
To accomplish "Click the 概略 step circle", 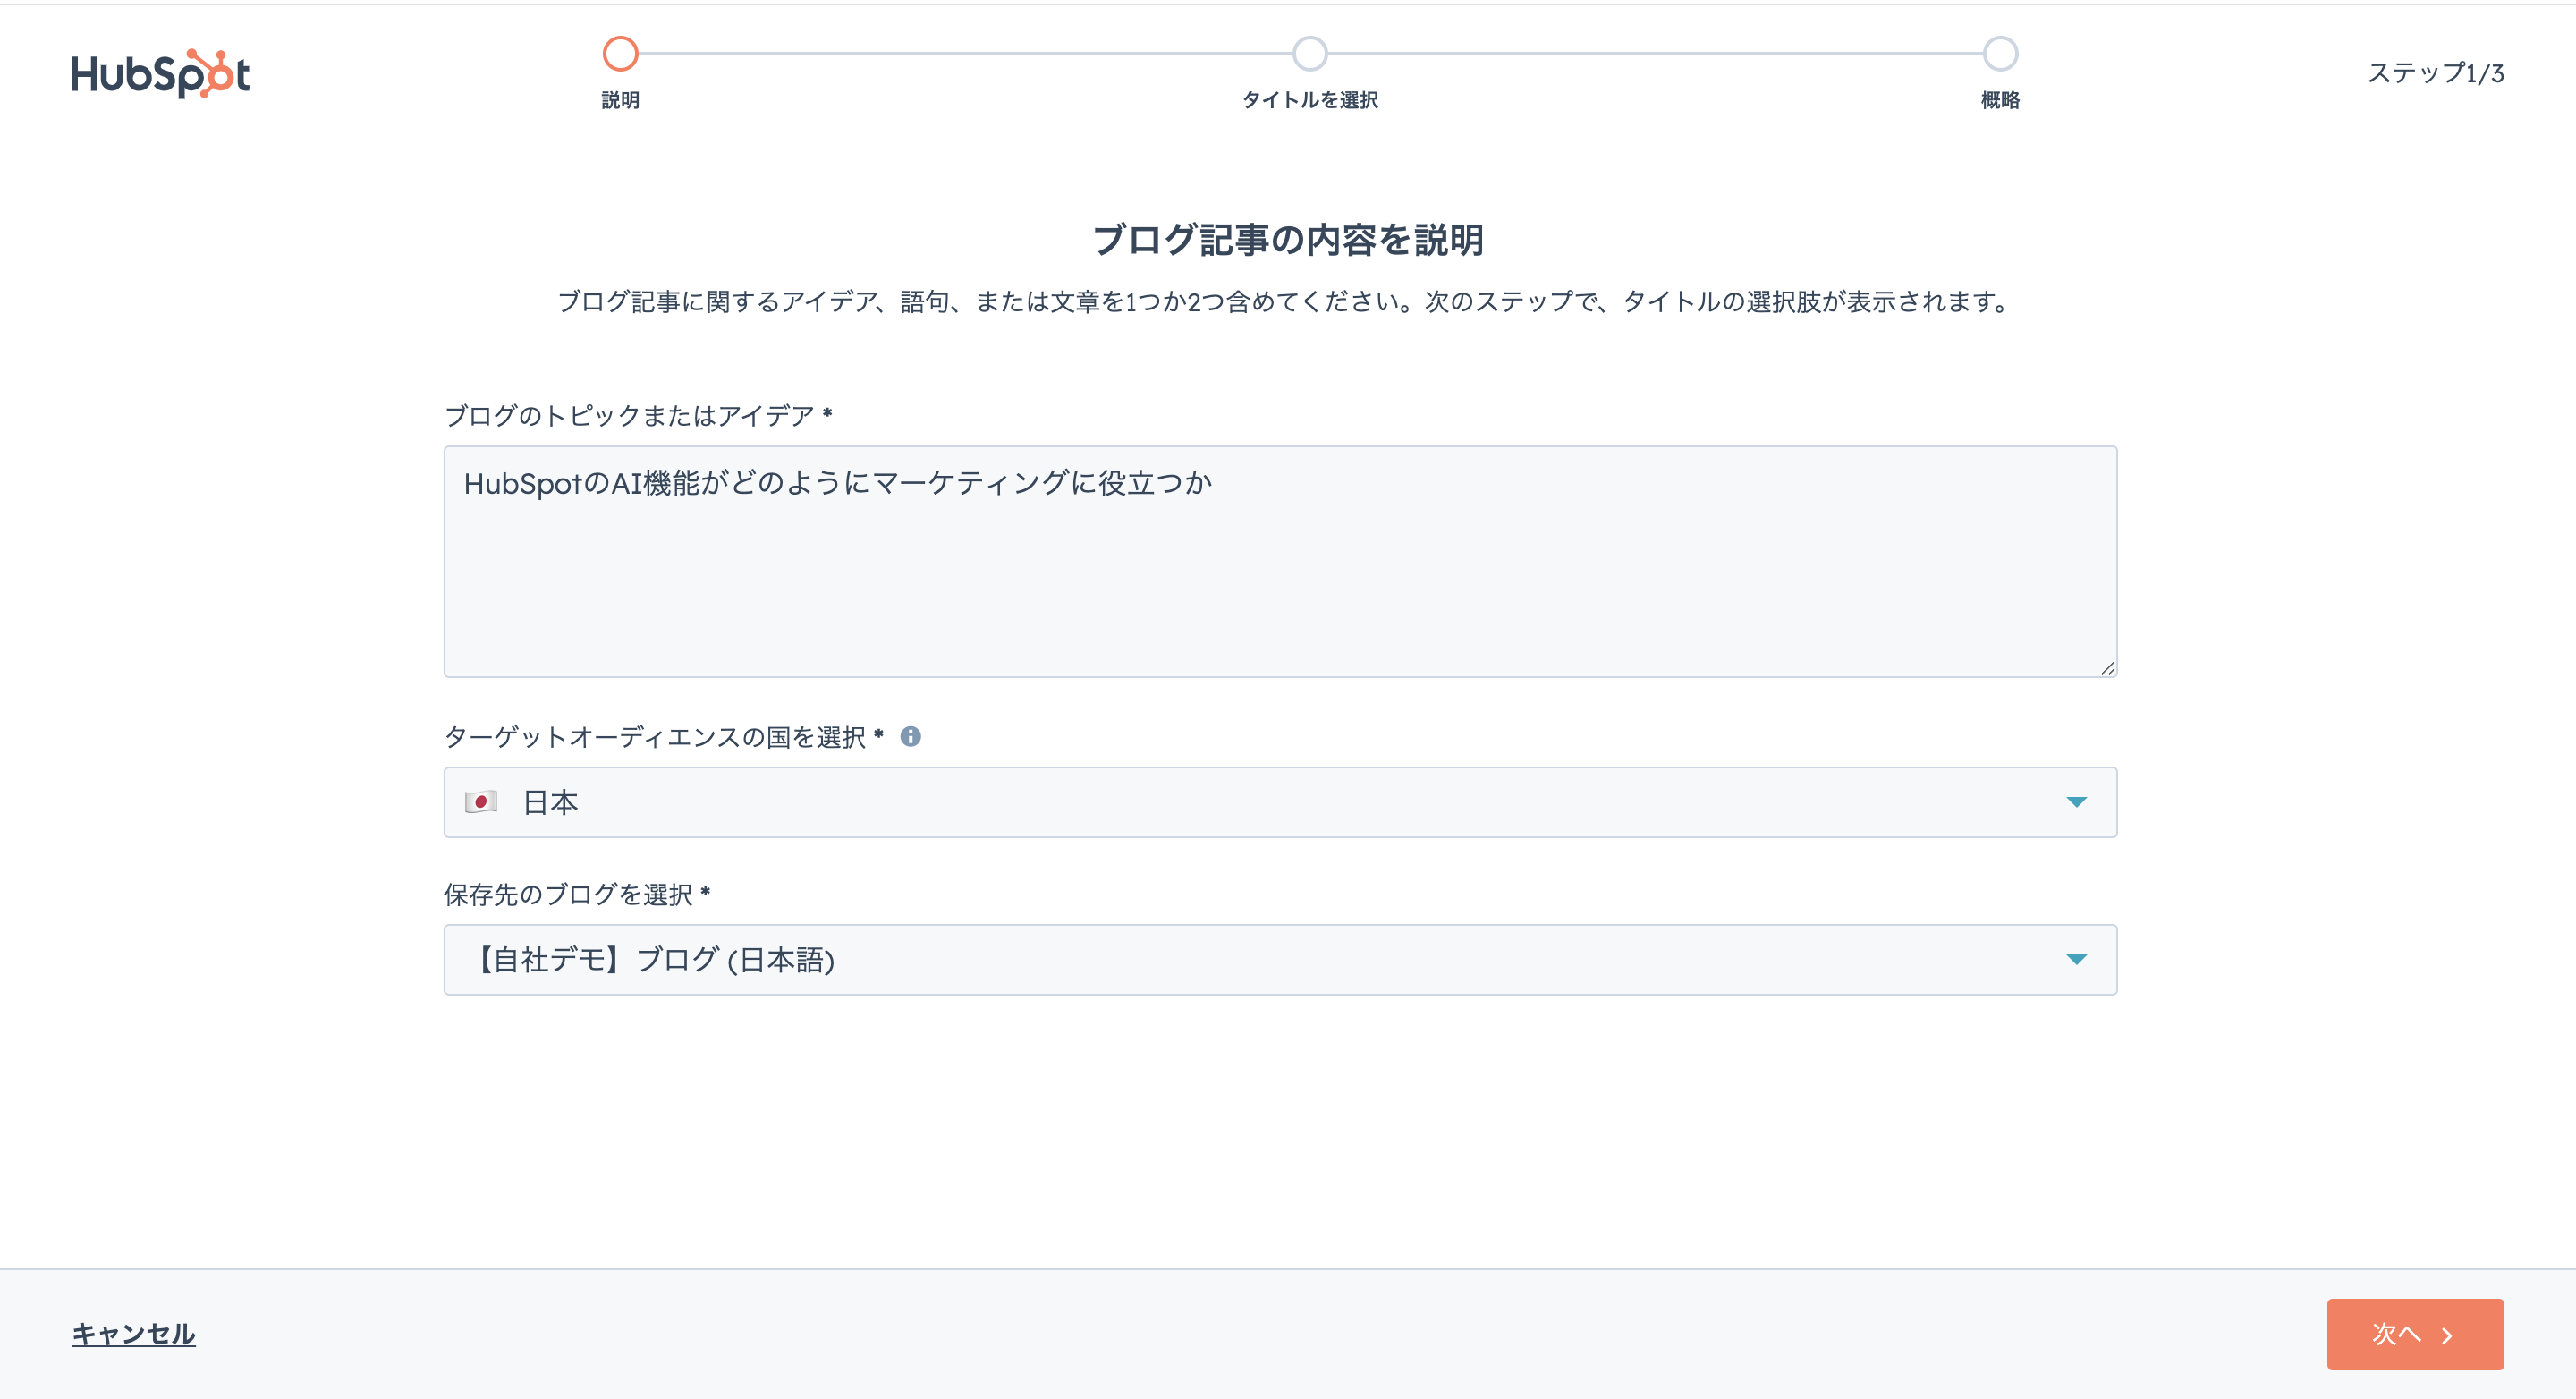I will [x=2000, y=54].
